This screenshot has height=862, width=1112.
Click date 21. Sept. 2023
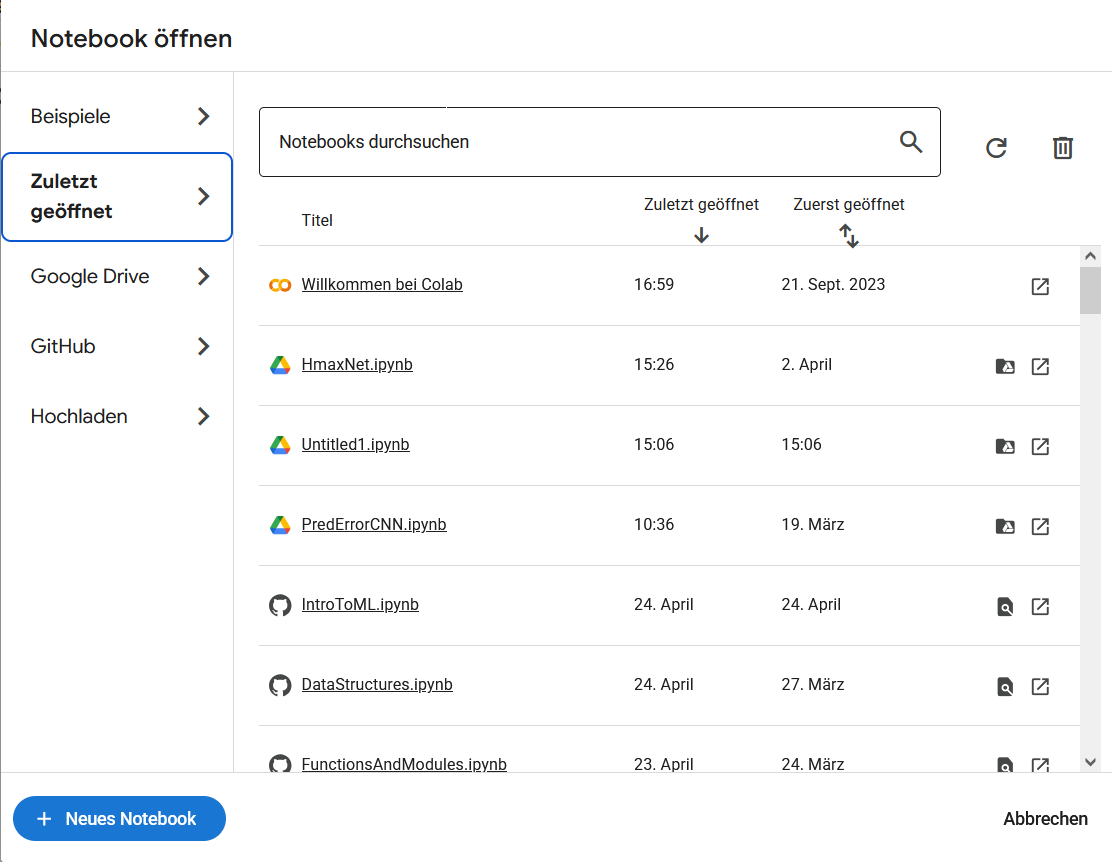833,284
